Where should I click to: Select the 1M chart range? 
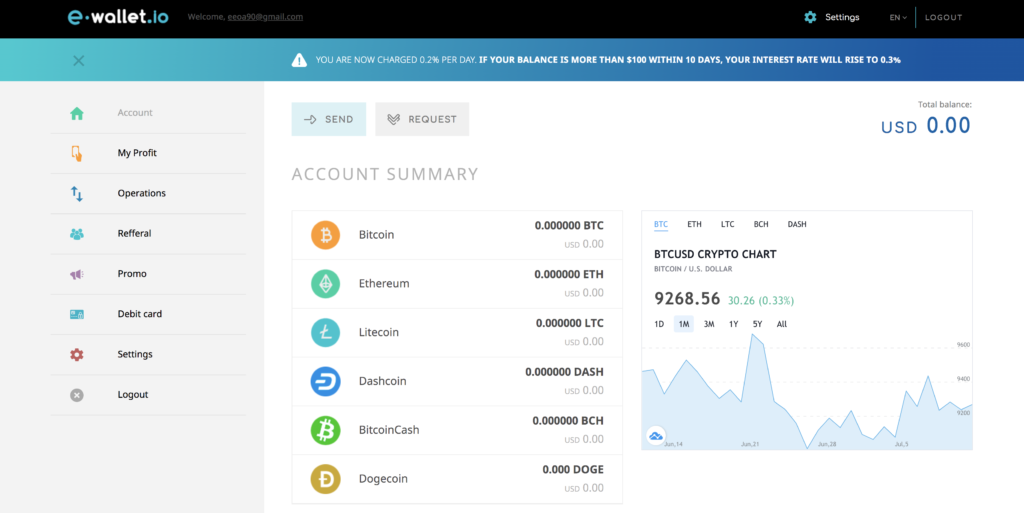click(x=684, y=324)
